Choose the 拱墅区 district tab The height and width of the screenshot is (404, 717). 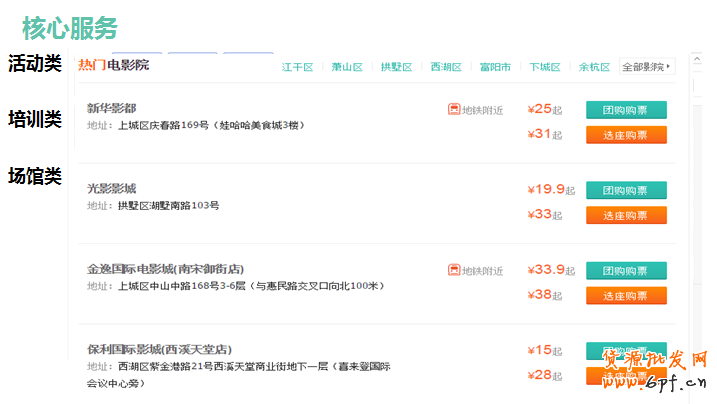tap(396, 67)
